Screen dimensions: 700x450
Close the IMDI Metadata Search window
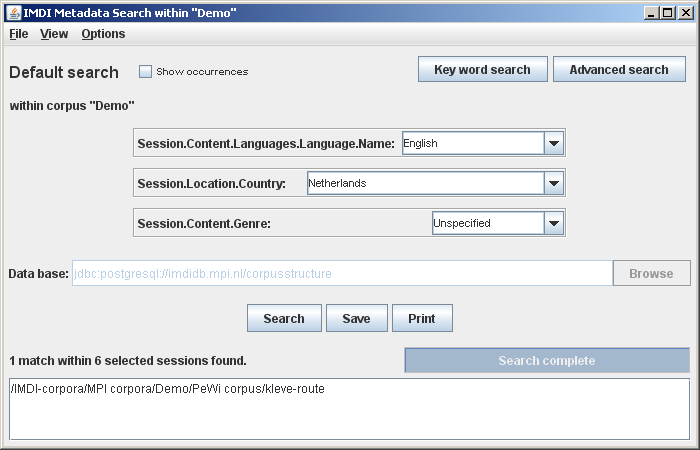click(x=686, y=12)
